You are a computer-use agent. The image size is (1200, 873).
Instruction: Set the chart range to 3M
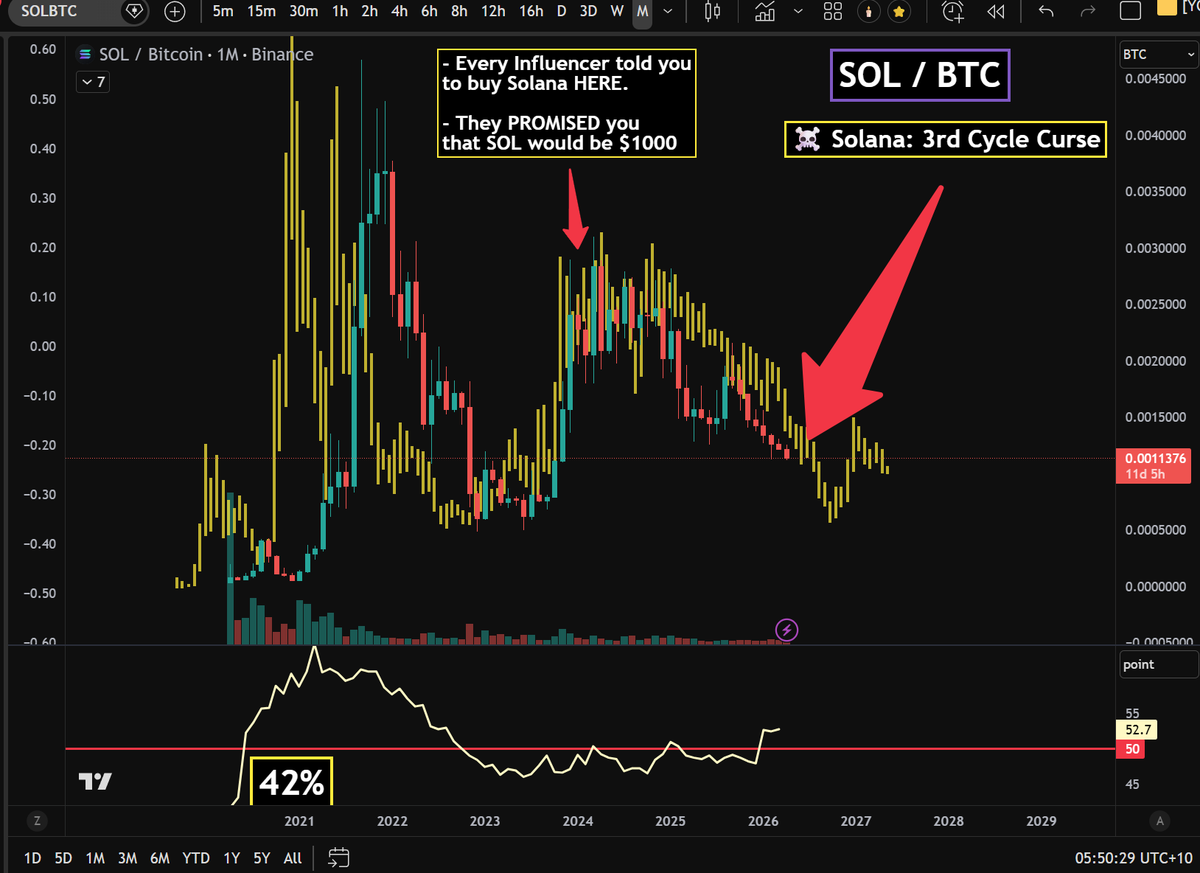tap(127, 857)
